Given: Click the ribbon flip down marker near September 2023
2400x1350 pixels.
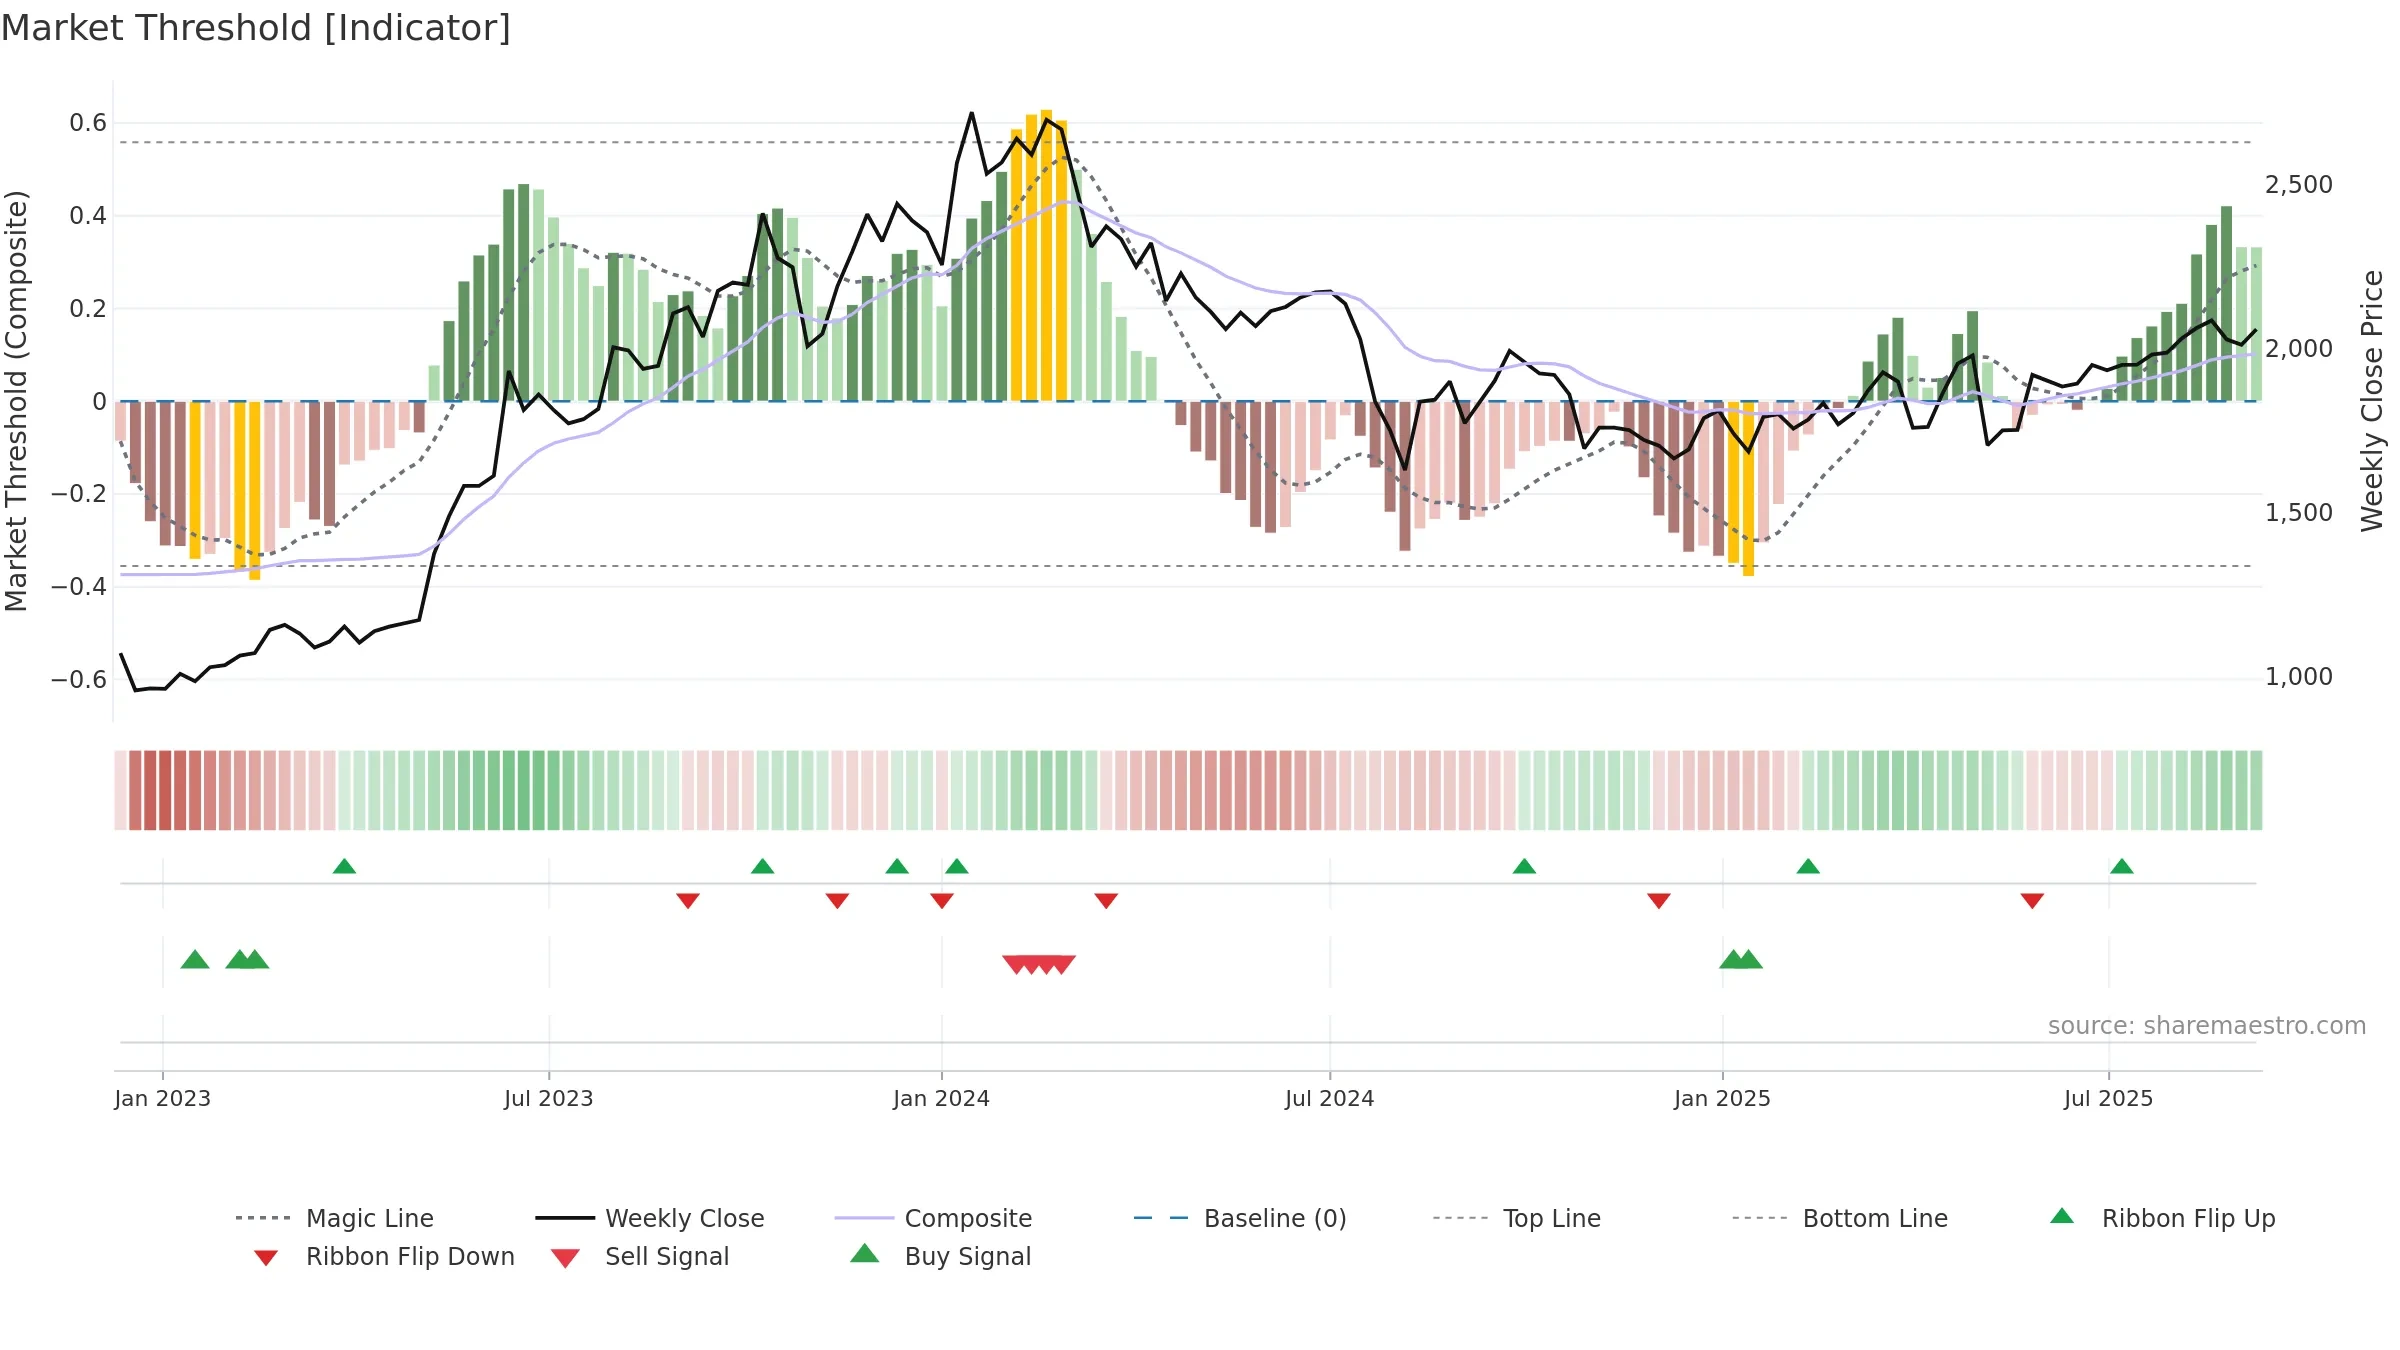Looking at the screenshot, I should pyautogui.click(x=688, y=901).
